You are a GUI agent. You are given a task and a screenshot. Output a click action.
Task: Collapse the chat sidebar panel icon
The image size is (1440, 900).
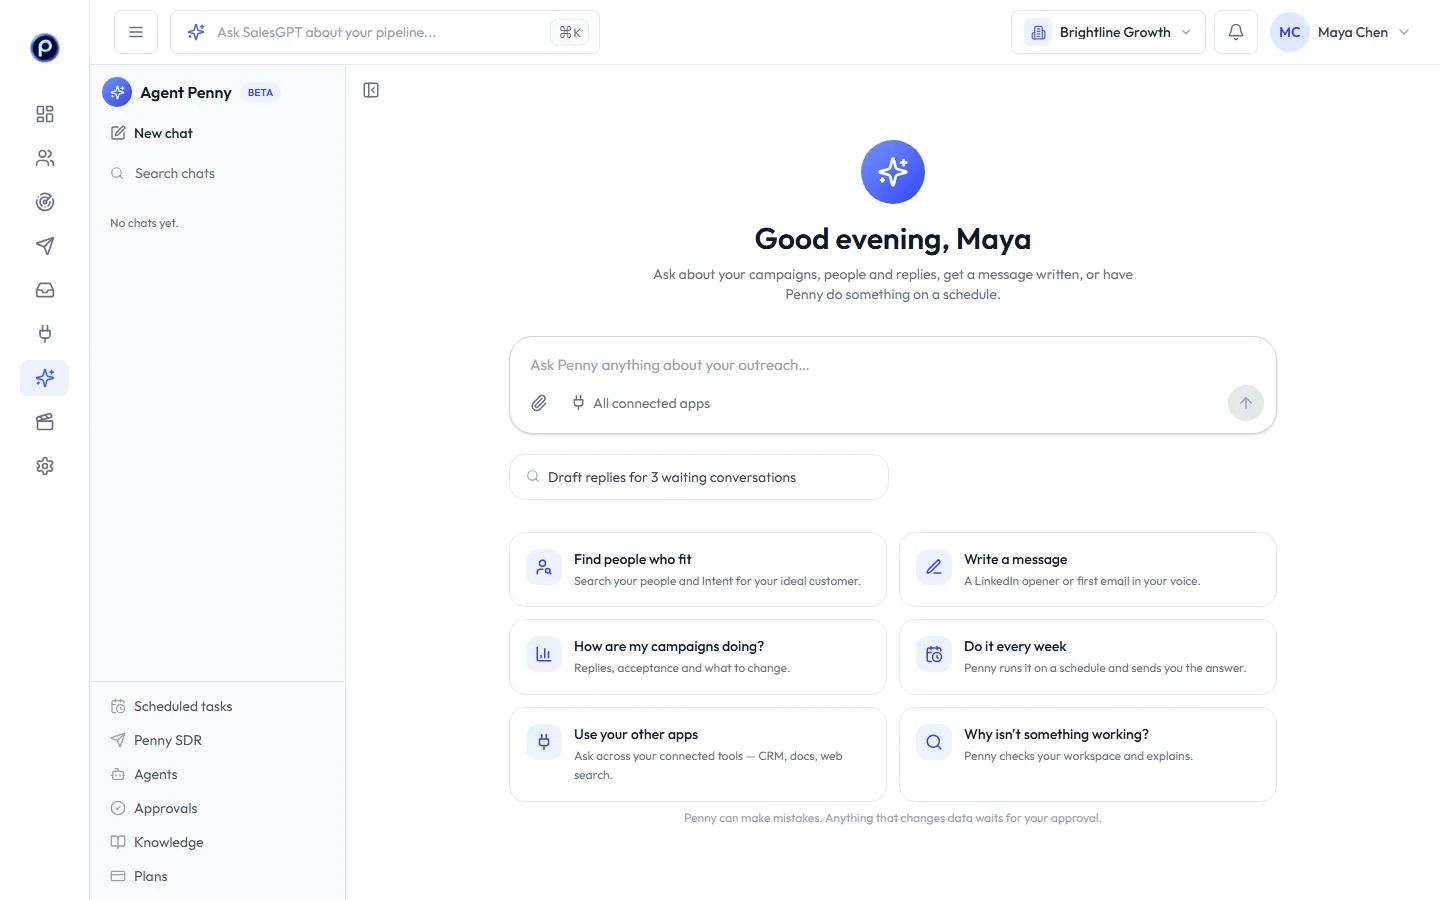371,90
